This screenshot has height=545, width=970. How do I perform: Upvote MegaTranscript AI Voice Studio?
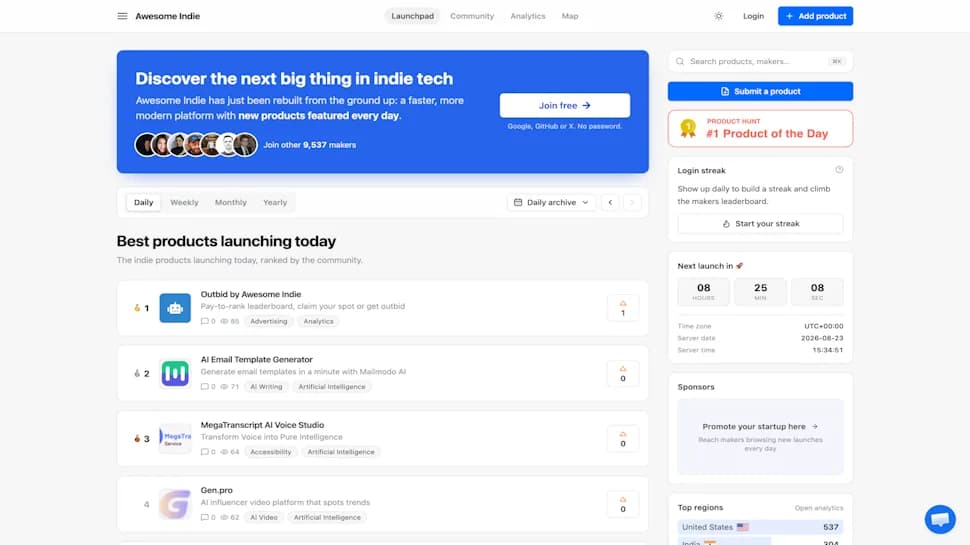(623, 439)
